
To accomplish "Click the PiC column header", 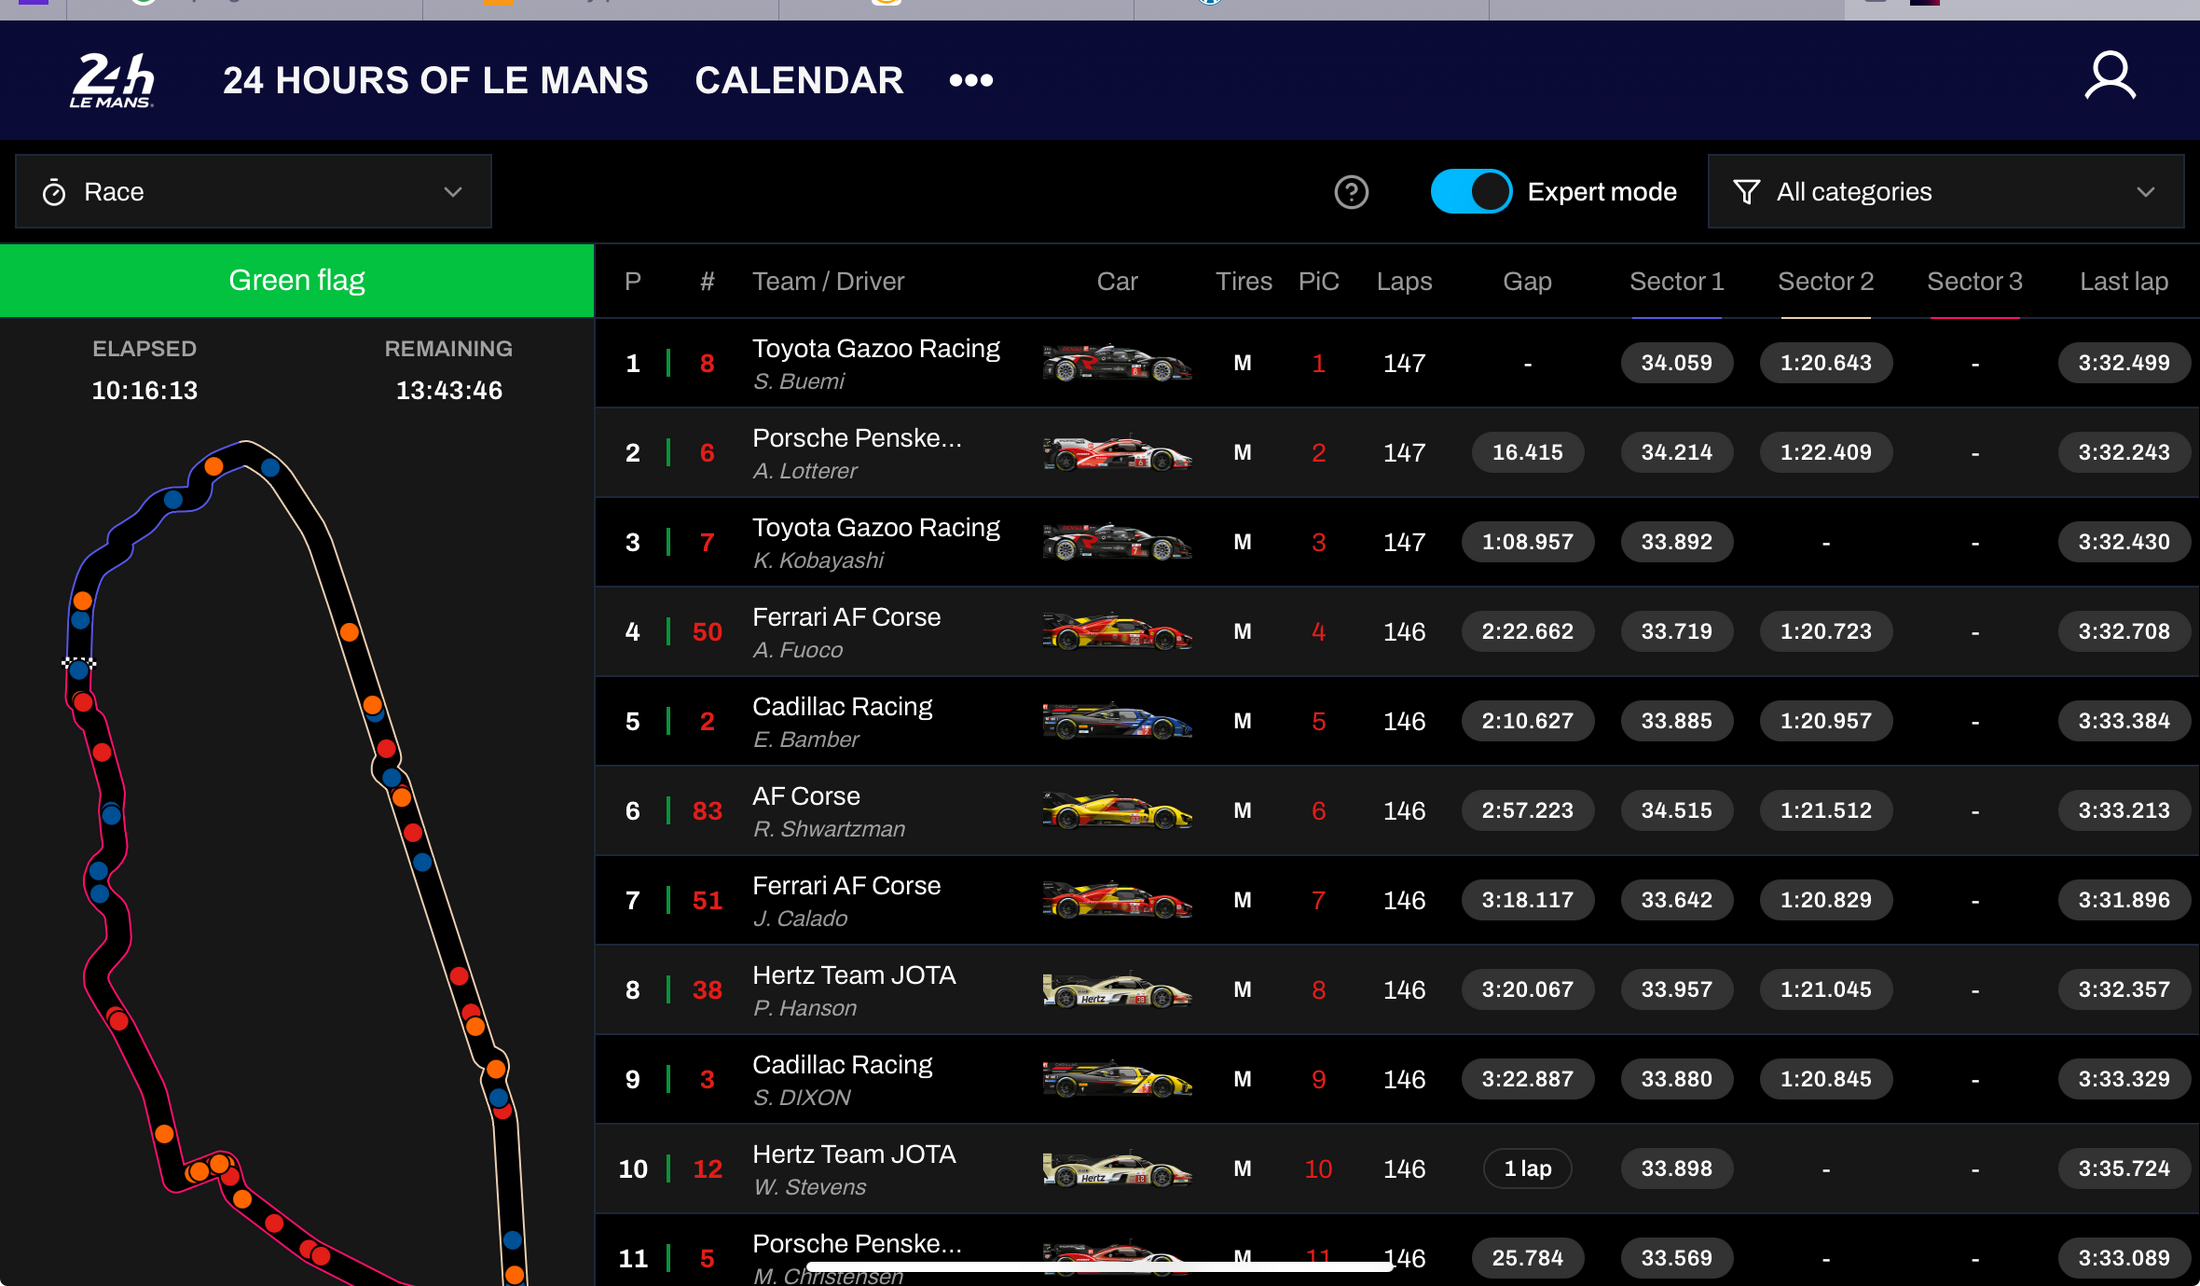I will 1318,282.
